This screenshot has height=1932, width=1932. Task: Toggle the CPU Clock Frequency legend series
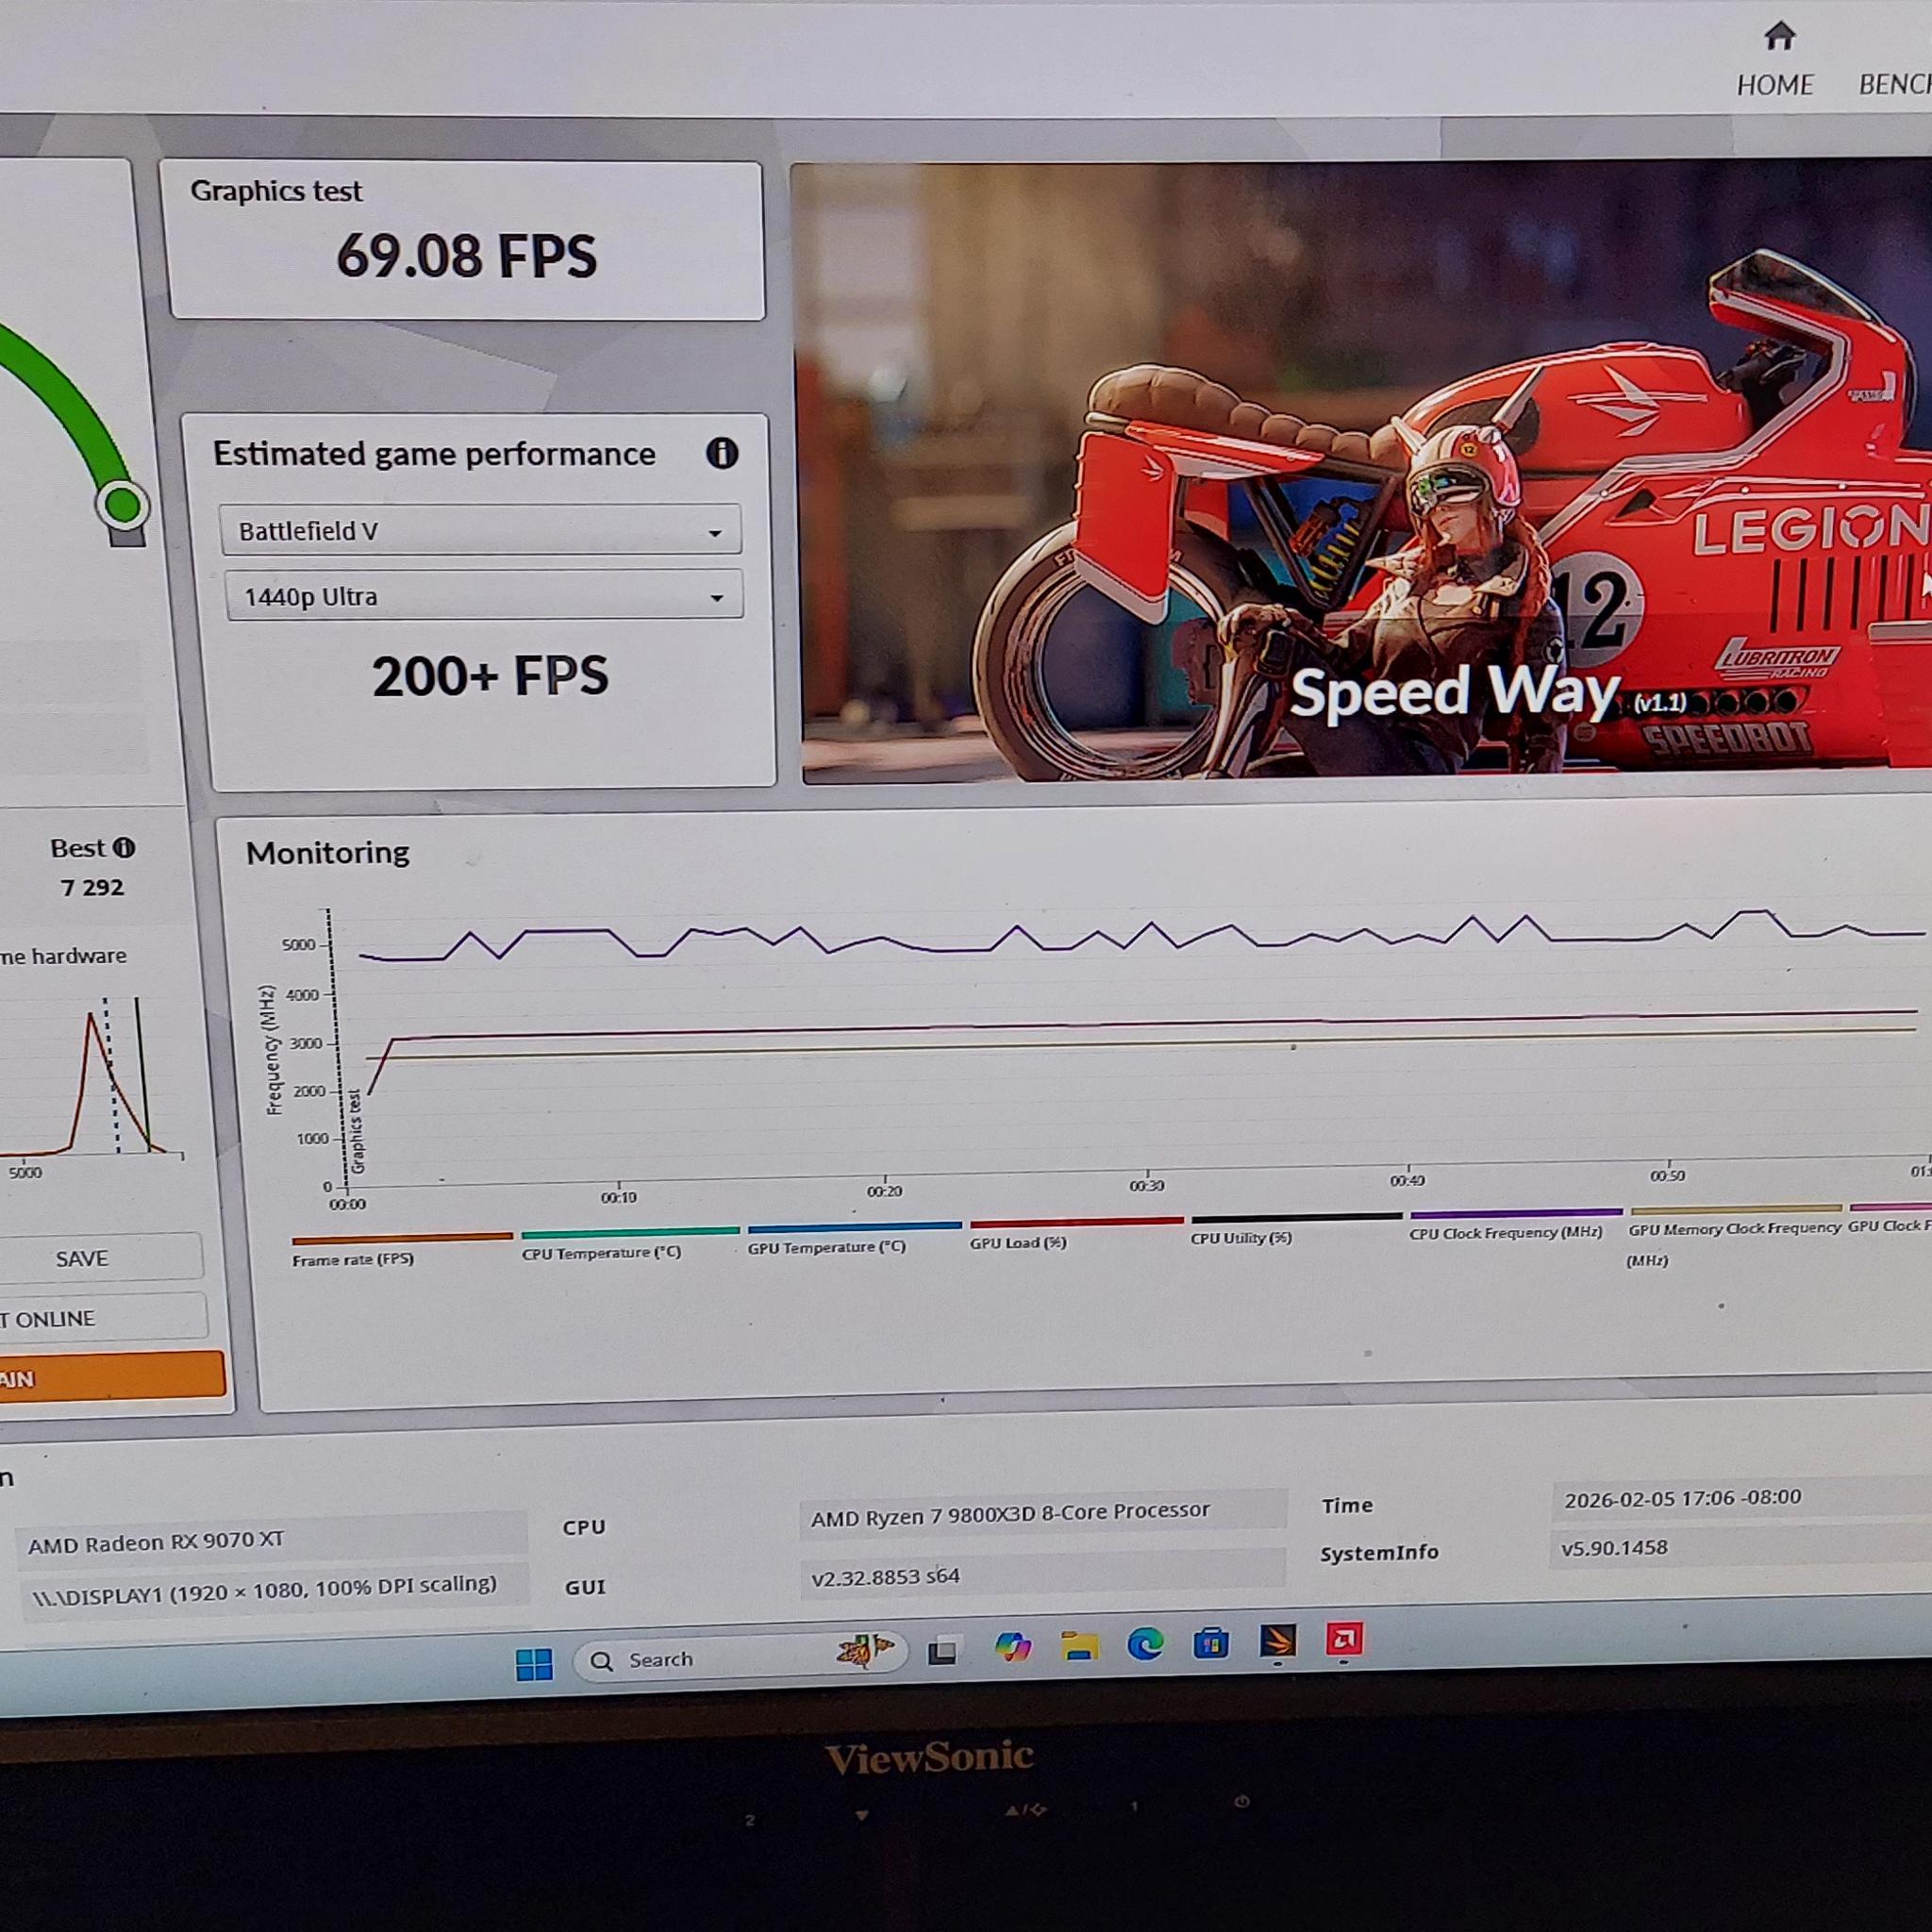(1515, 1224)
